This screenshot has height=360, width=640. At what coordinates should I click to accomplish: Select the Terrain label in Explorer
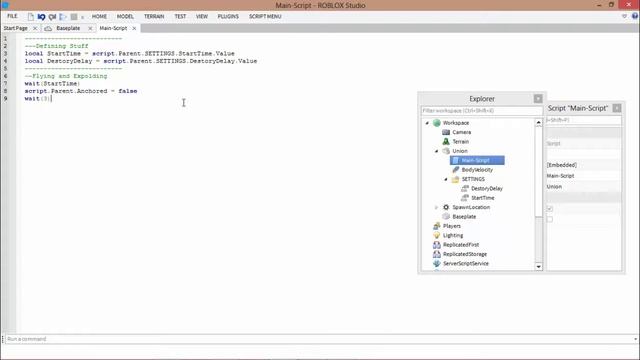[x=460, y=142]
